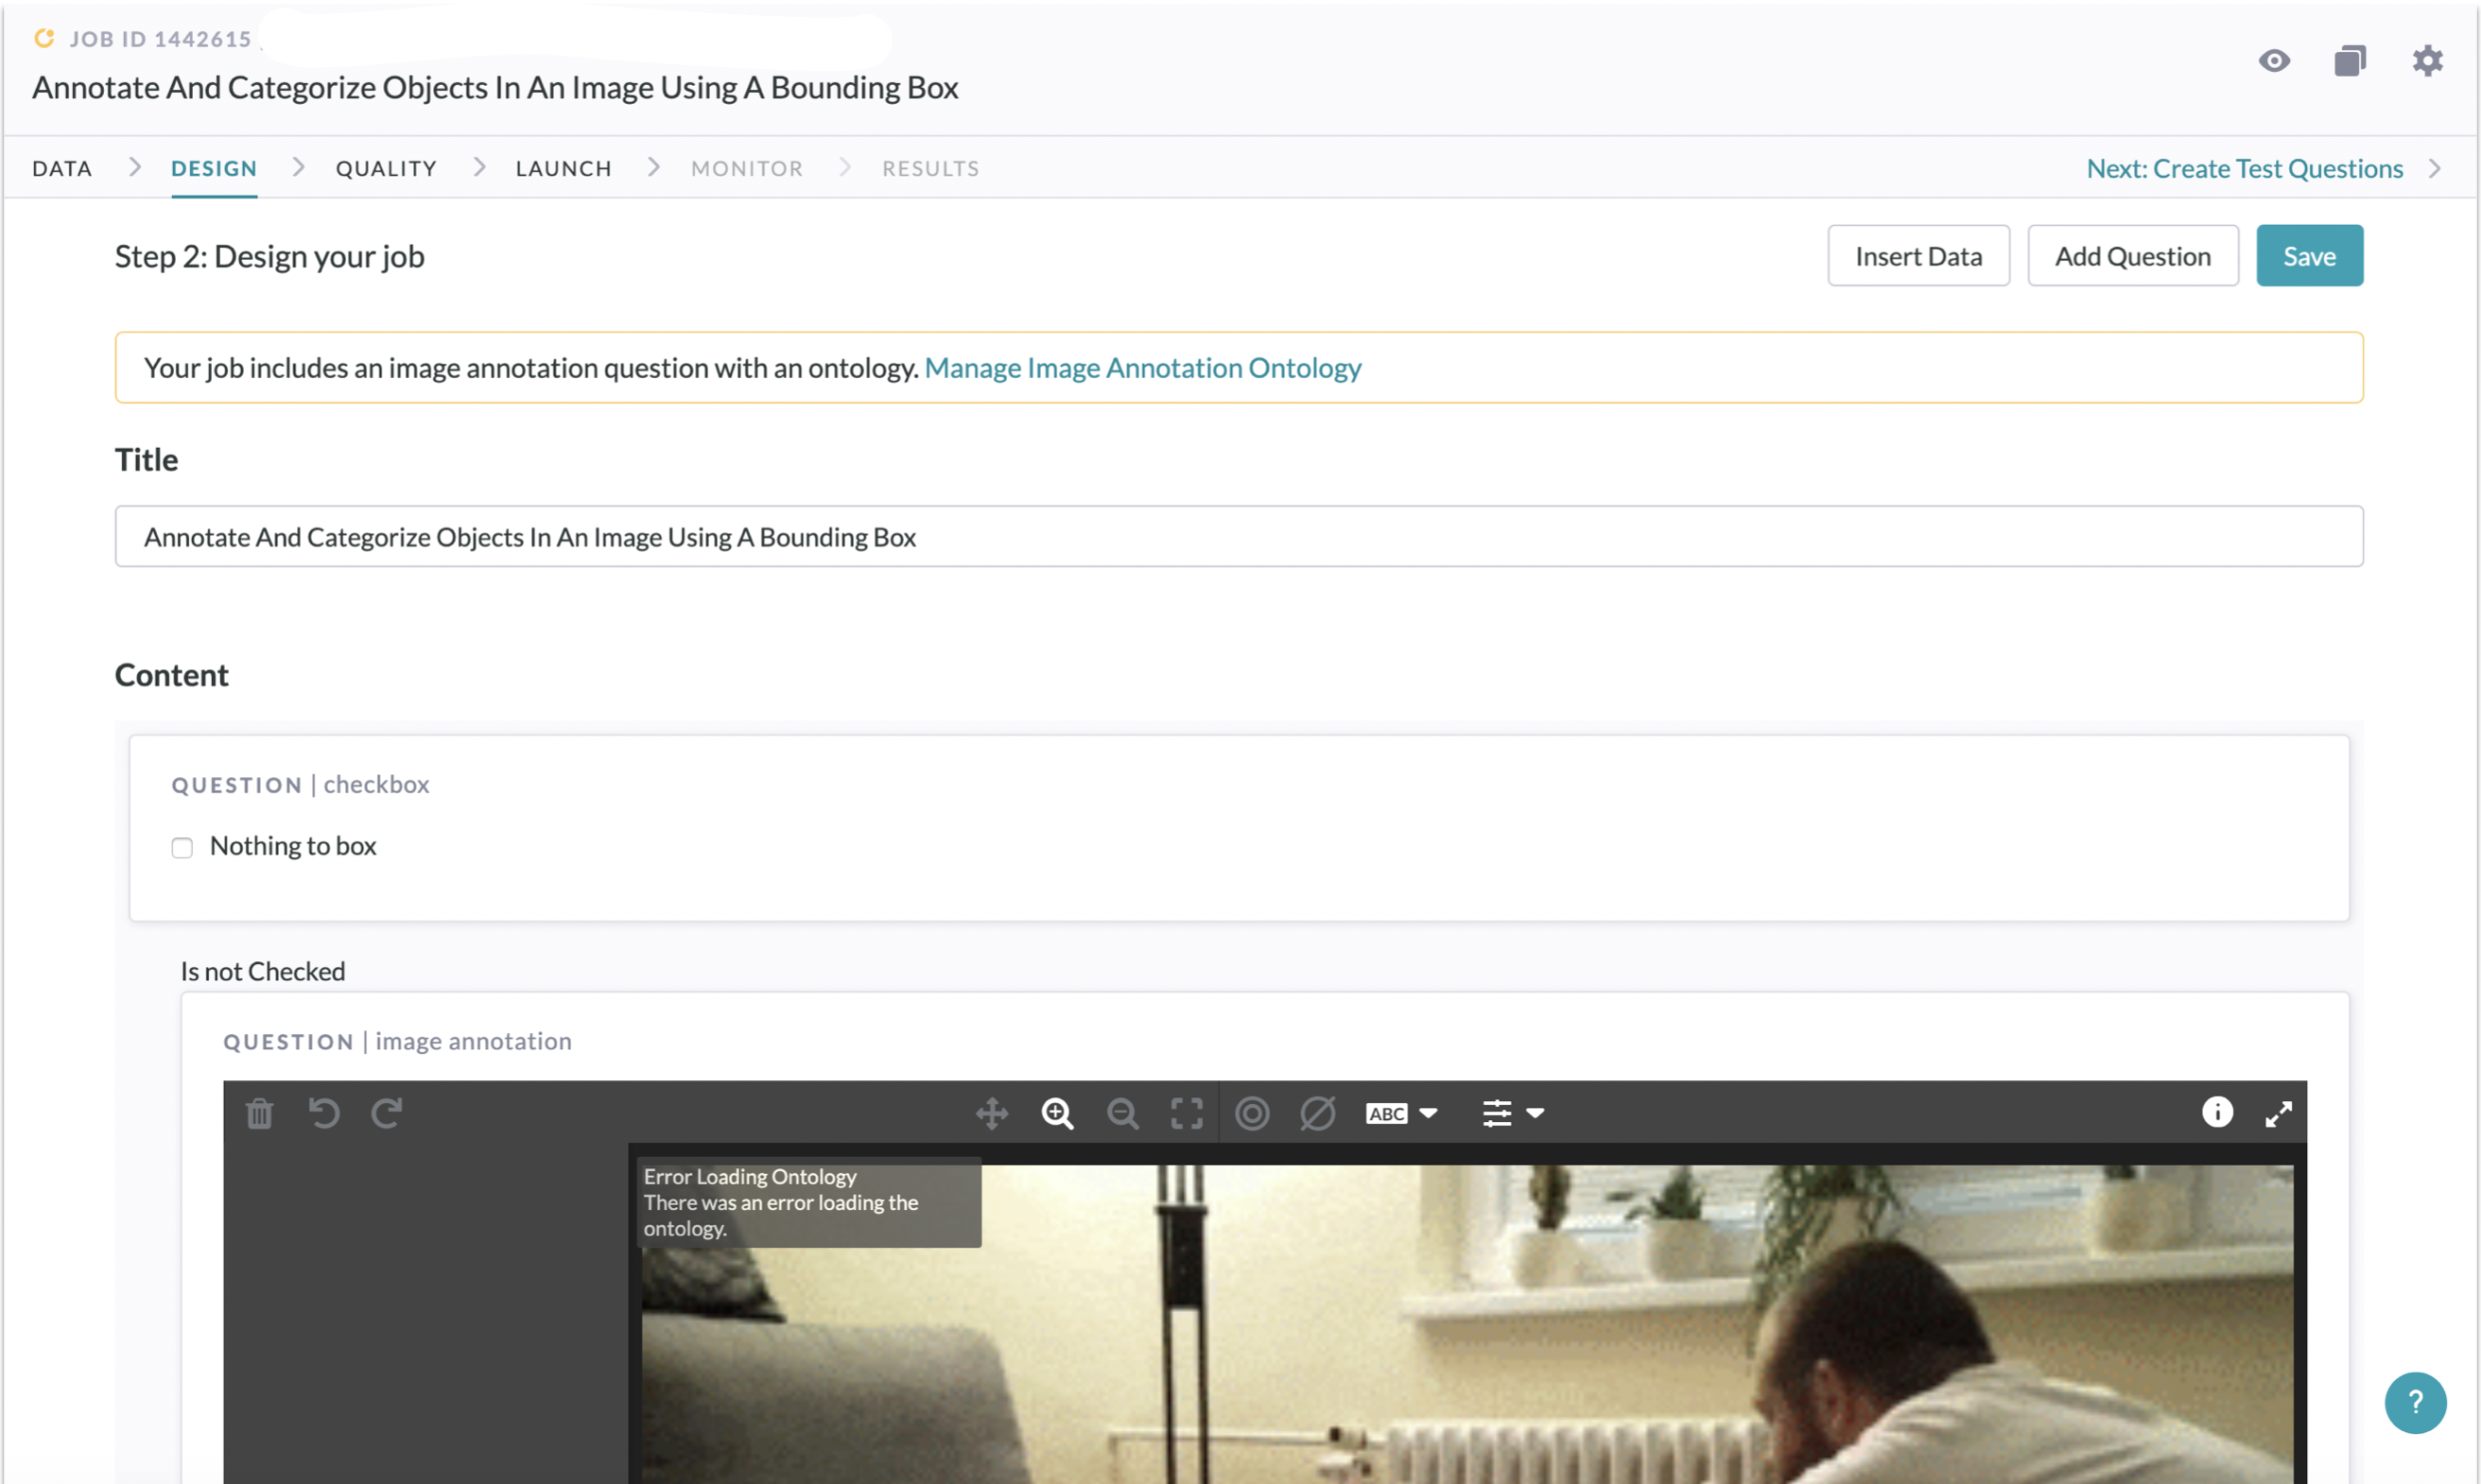Click the focus target circle icon

point(1252,1113)
